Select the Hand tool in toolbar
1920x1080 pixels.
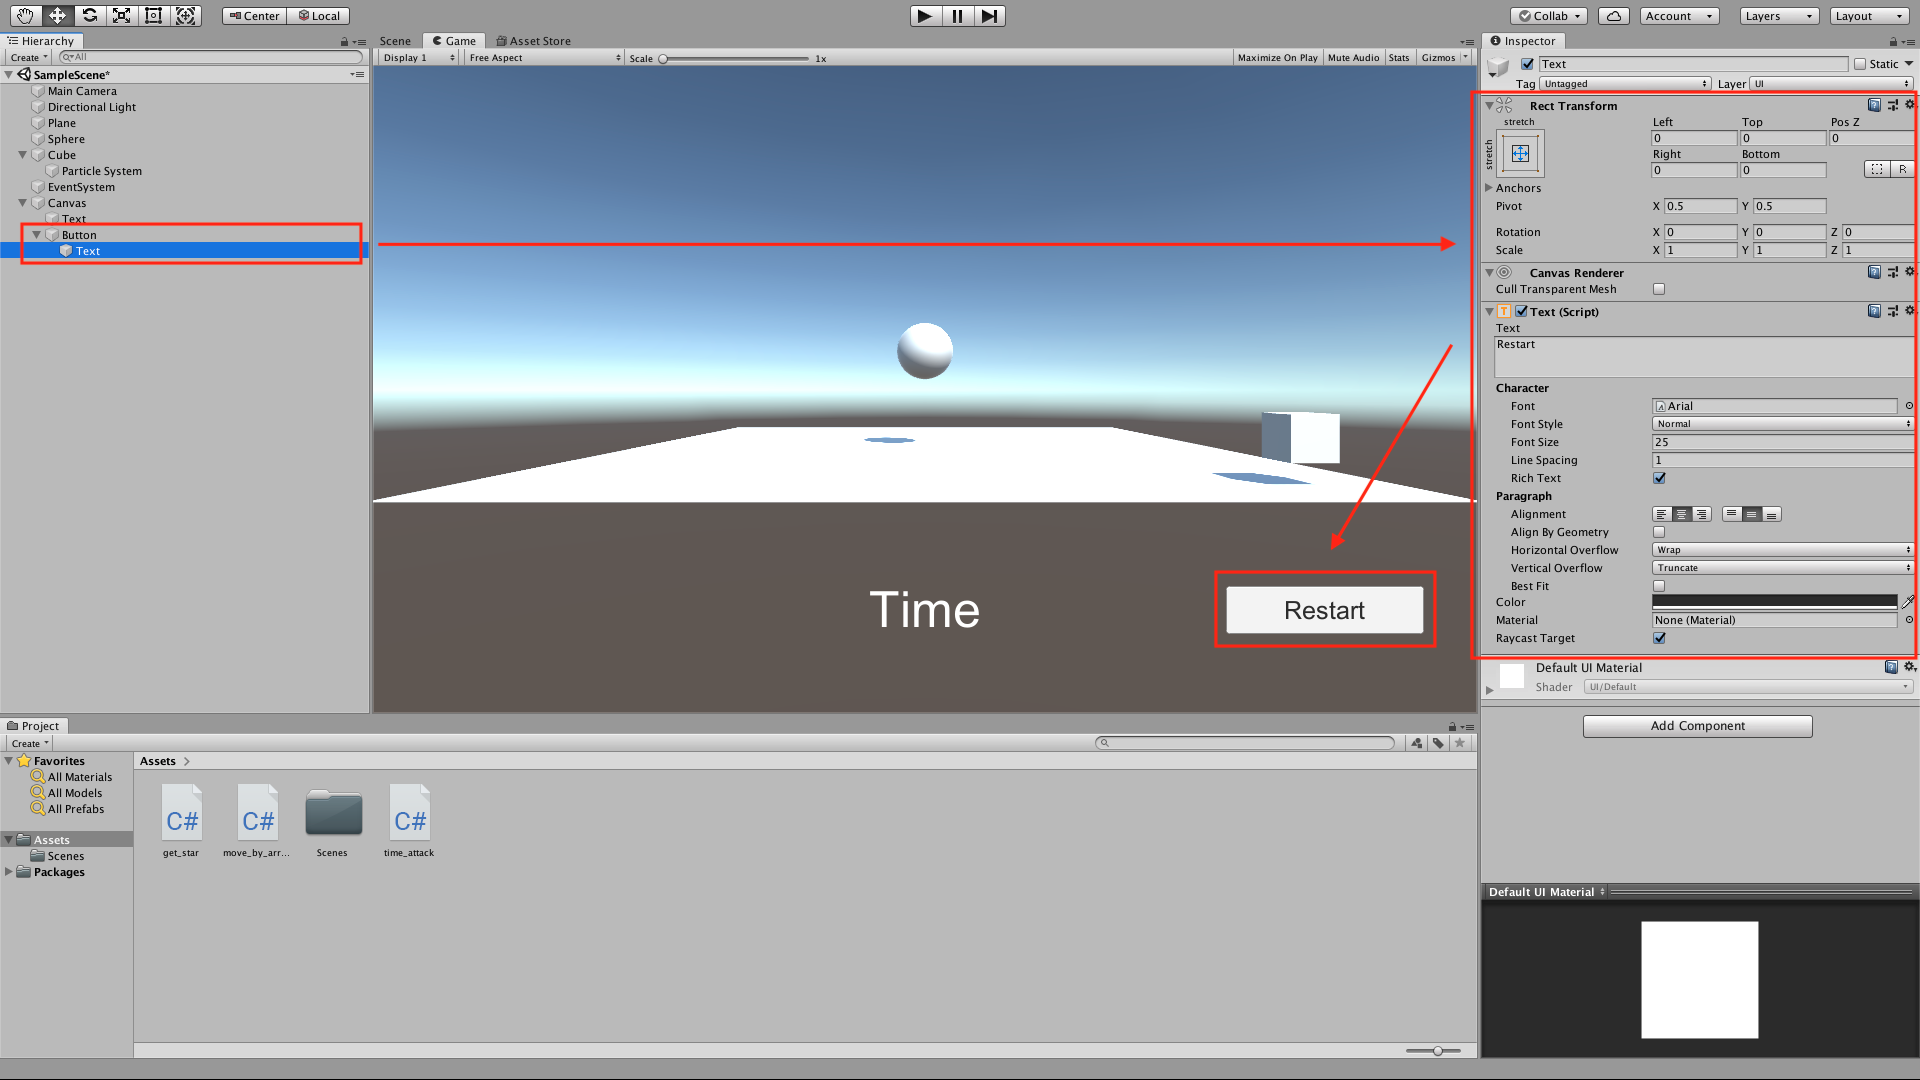[25, 15]
